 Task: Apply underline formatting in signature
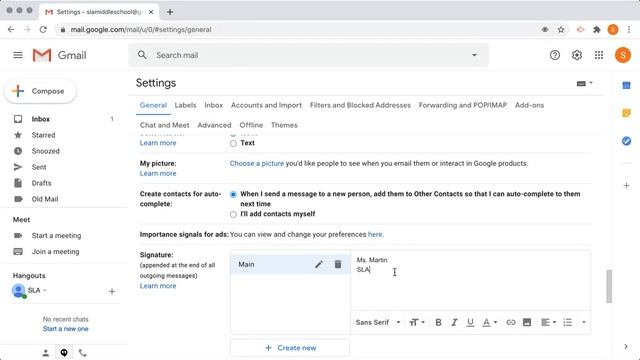(x=470, y=322)
